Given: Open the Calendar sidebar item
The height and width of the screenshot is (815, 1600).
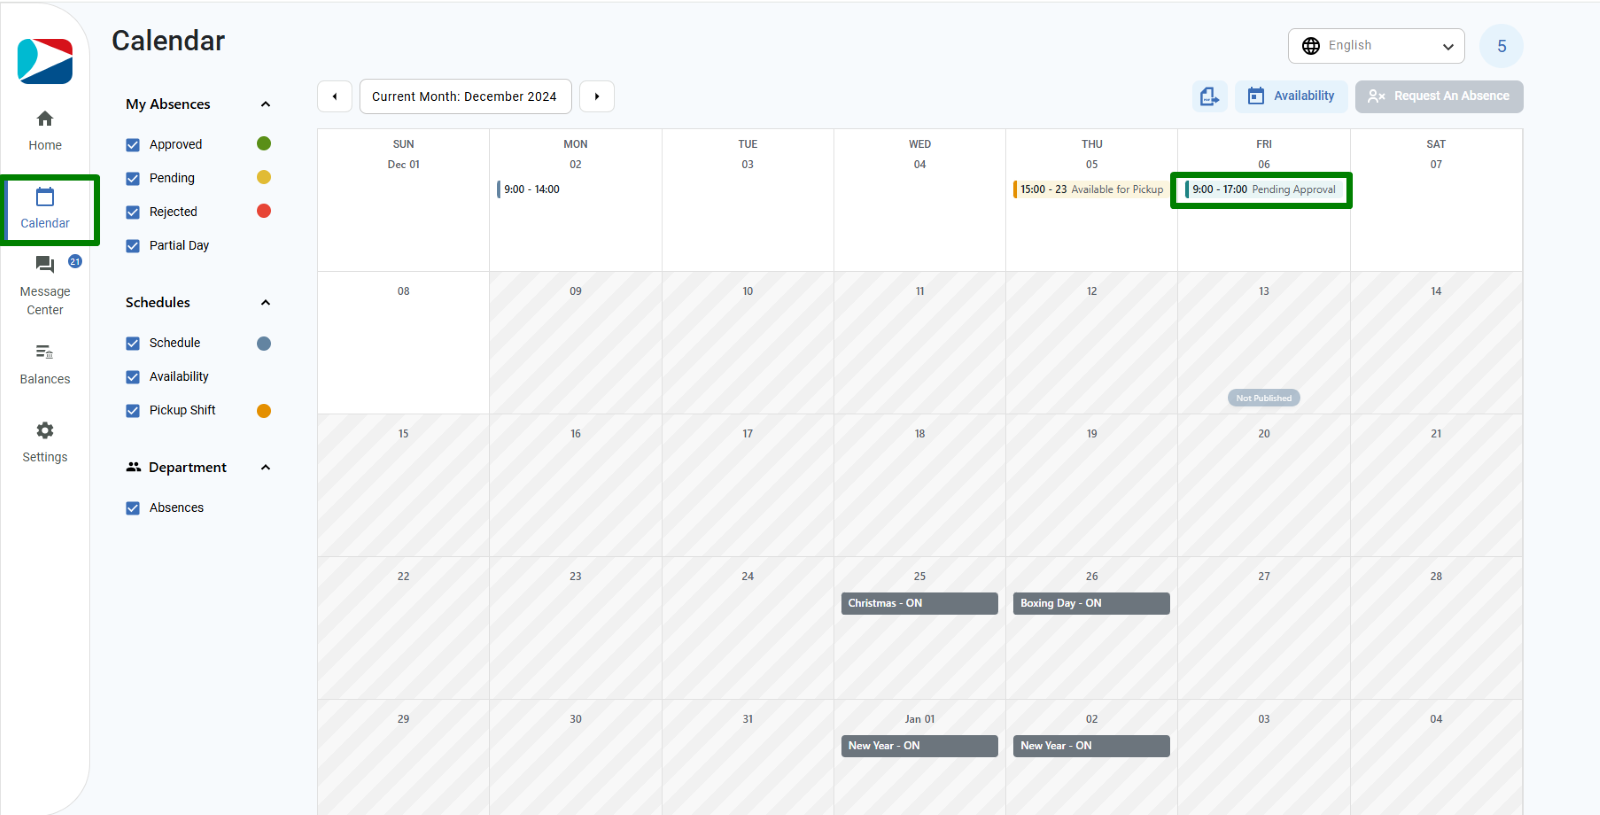Looking at the screenshot, I should [x=45, y=209].
